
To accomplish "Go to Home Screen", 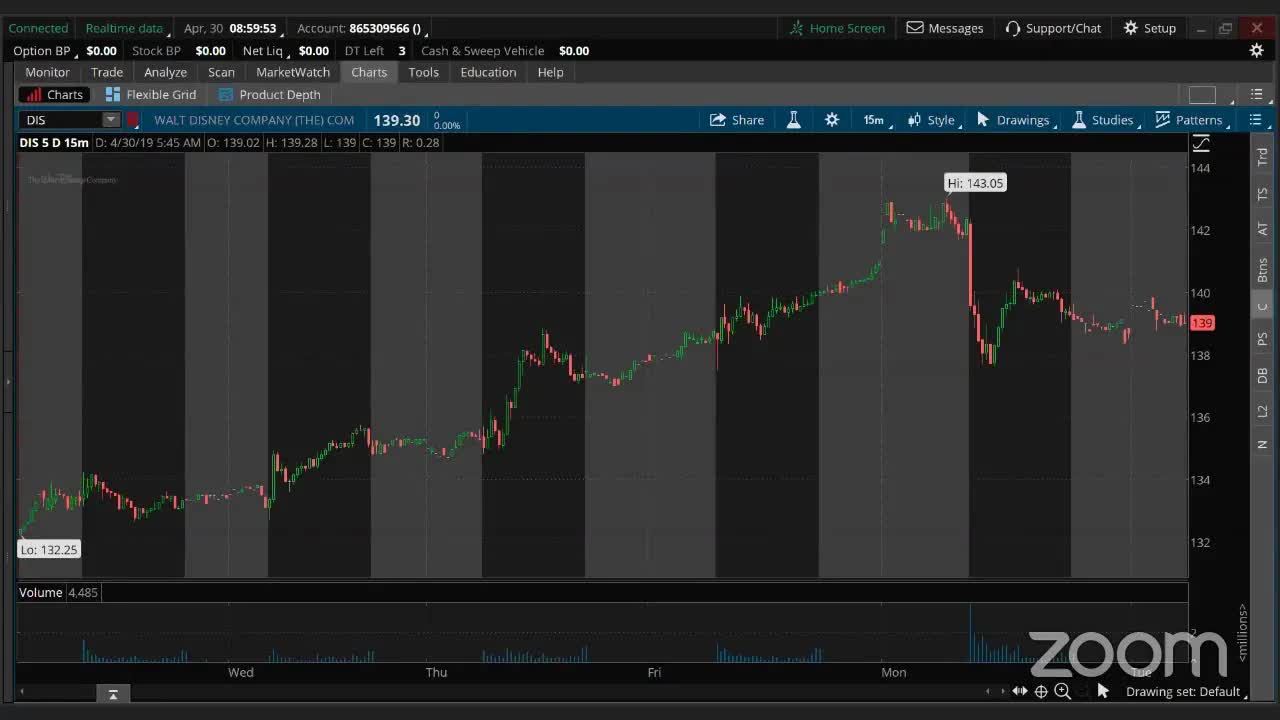I will point(837,28).
